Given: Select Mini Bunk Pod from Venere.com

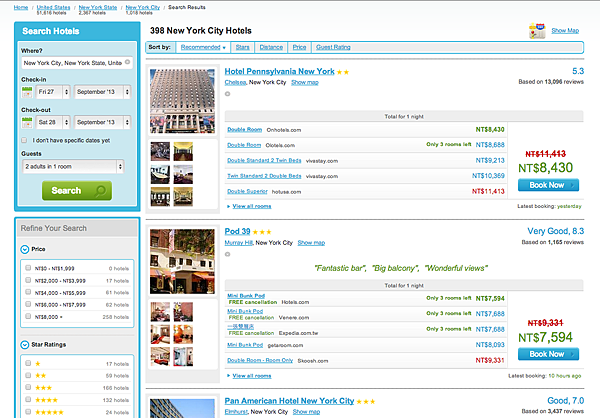Looking at the screenshot, I should 245,311.
